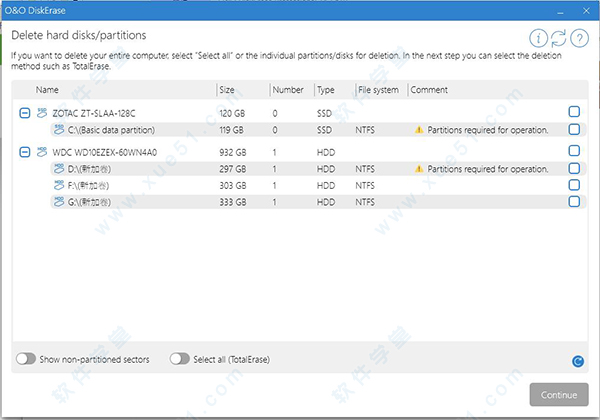600x420 pixels.
Task: Click the File system column header
Action: click(x=379, y=90)
